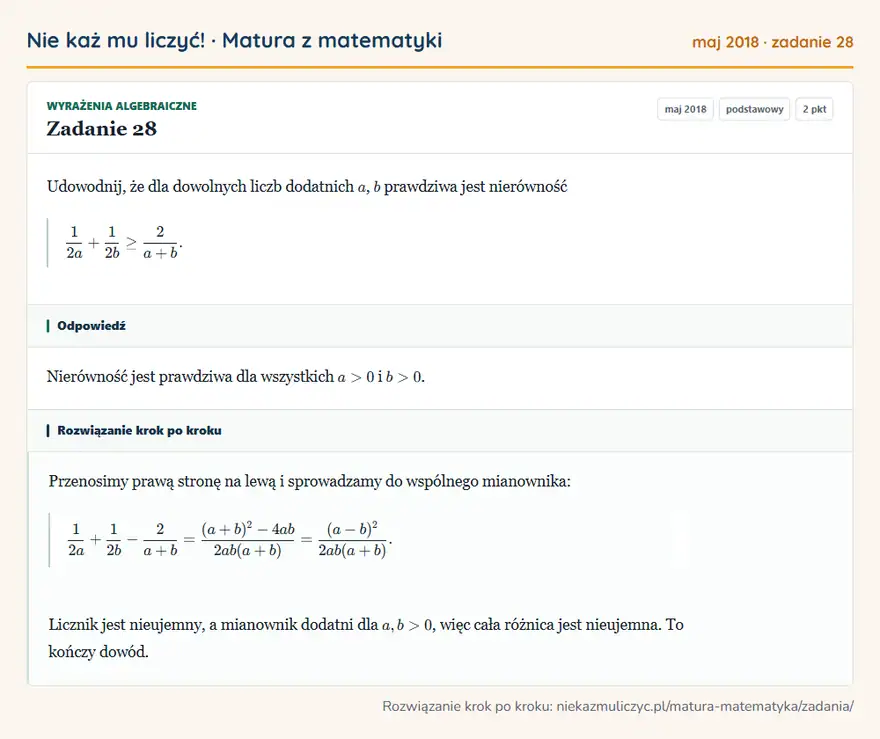Click the inequality formula 1/2a + 1/2b ≥ 2/(a+b)

point(124,242)
